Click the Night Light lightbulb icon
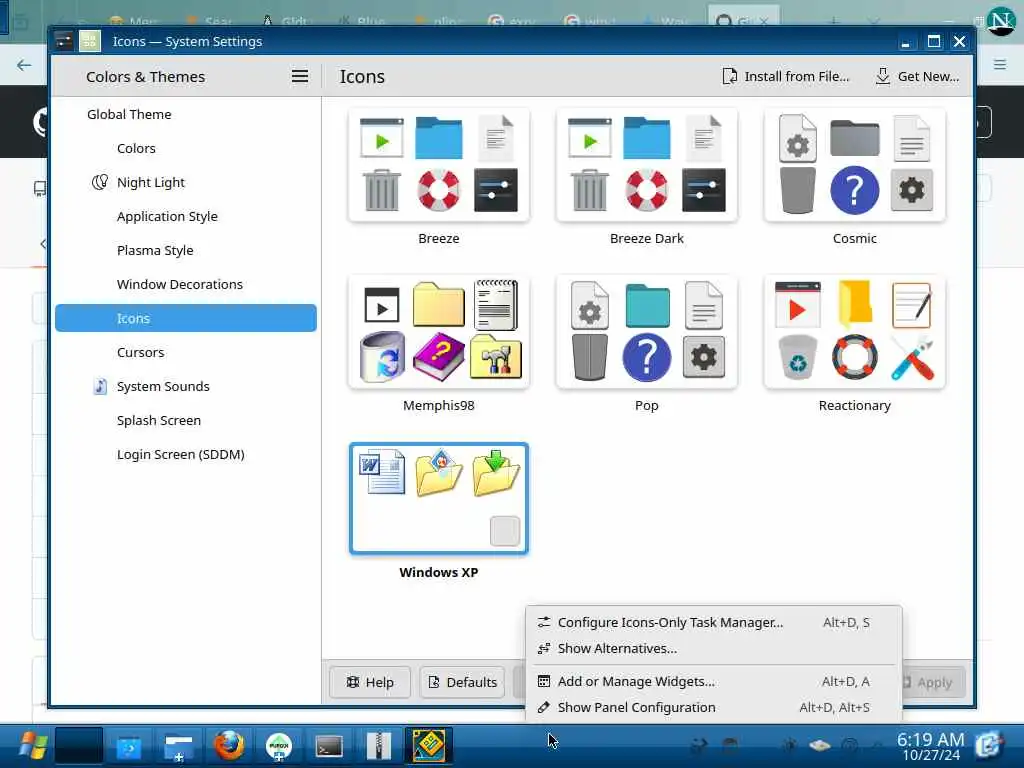 click(x=99, y=182)
